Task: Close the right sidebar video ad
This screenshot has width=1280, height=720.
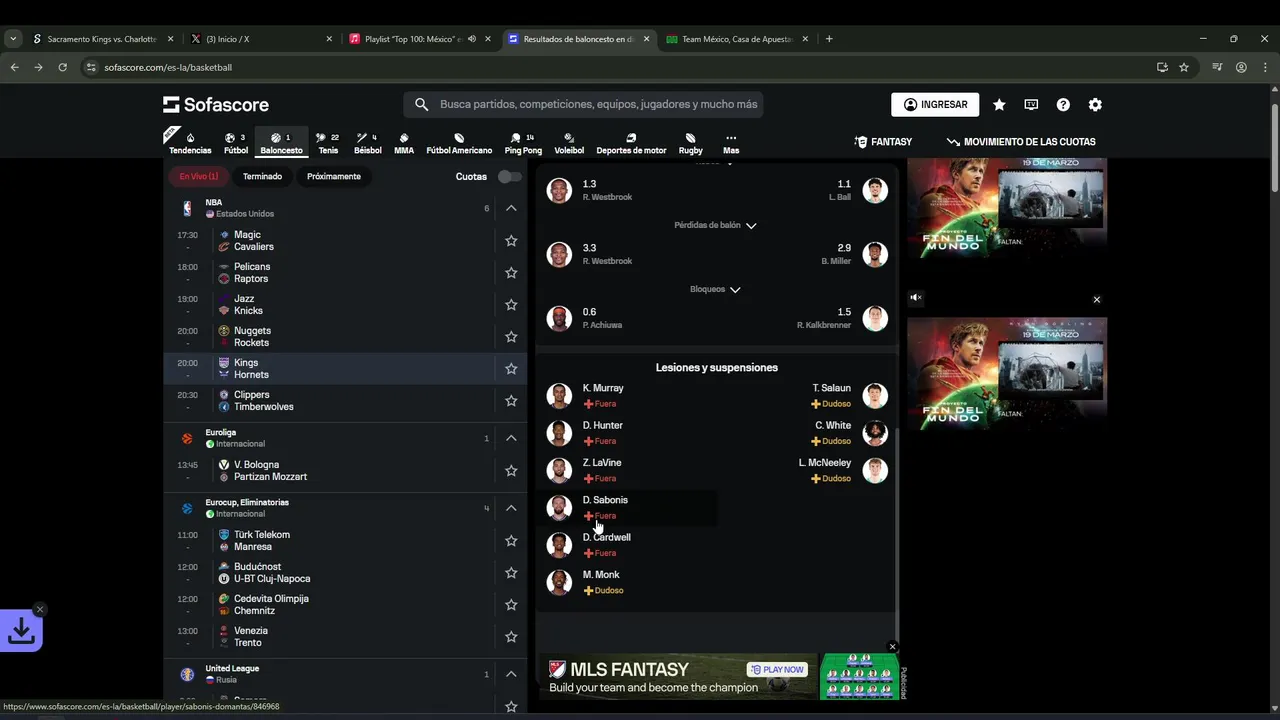Action: point(1096,299)
